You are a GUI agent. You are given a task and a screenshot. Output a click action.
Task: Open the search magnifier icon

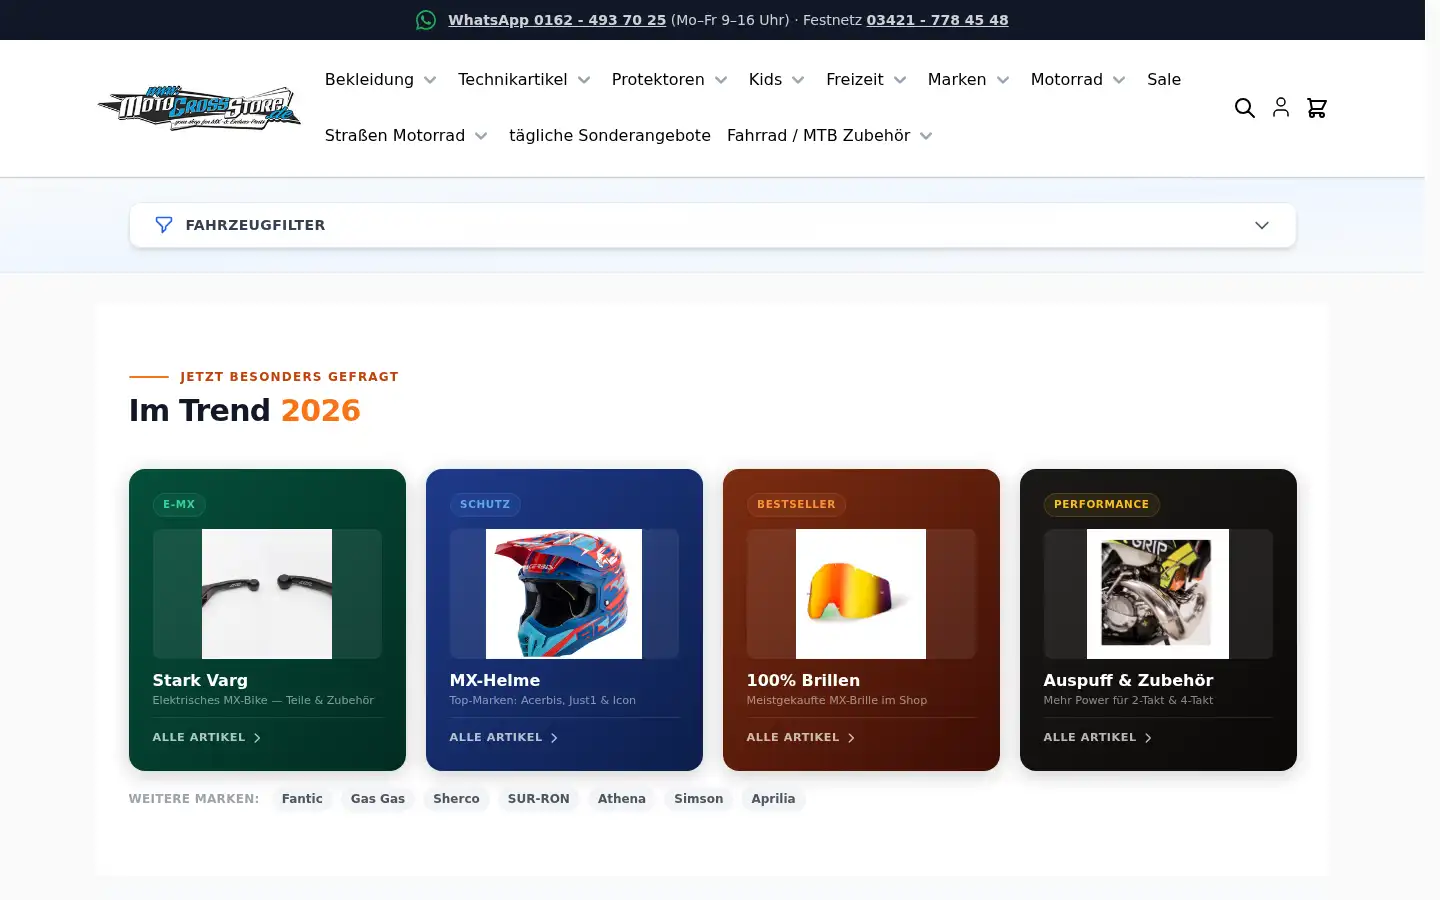click(x=1244, y=108)
